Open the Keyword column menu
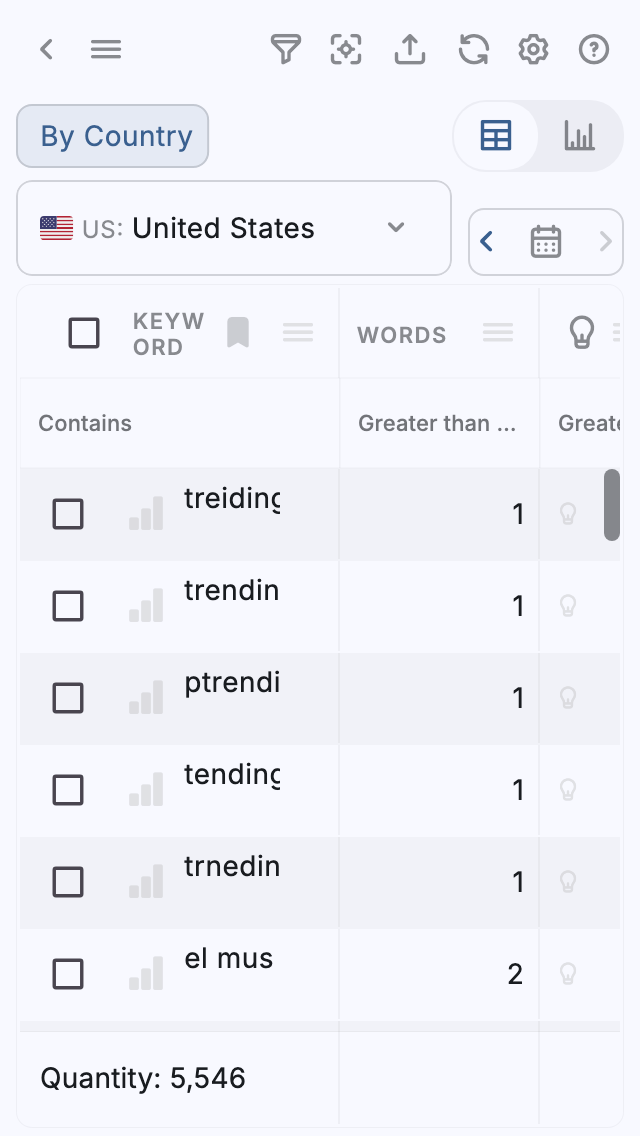This screenshot has width=640, height=1136. click(x=298, y=333)
